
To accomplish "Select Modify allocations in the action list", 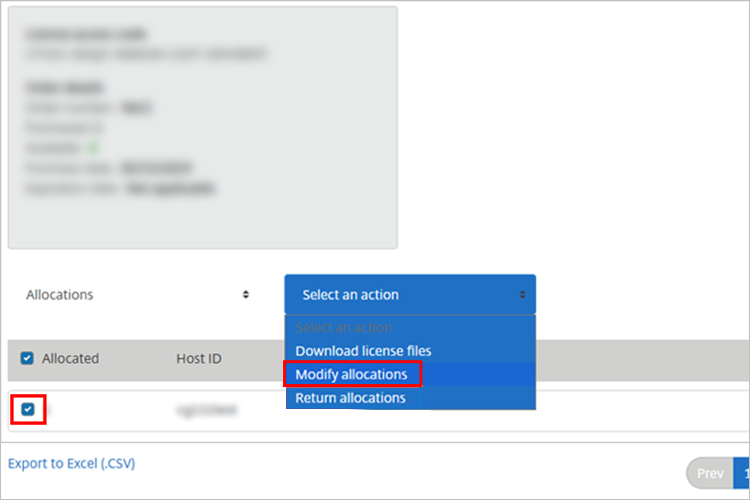I will [352, 374].
